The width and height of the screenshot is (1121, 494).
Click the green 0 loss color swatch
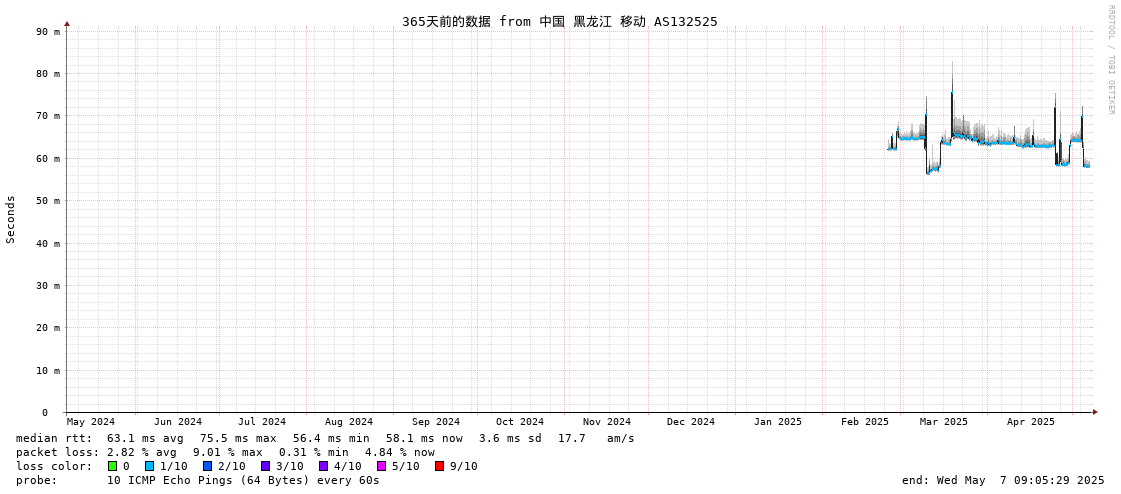(112, 466)
